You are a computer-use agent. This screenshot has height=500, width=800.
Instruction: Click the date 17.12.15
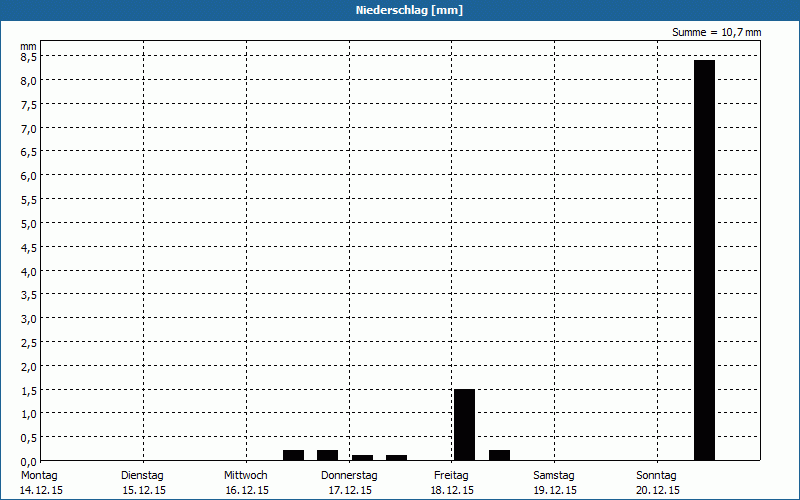coord(350,490)
